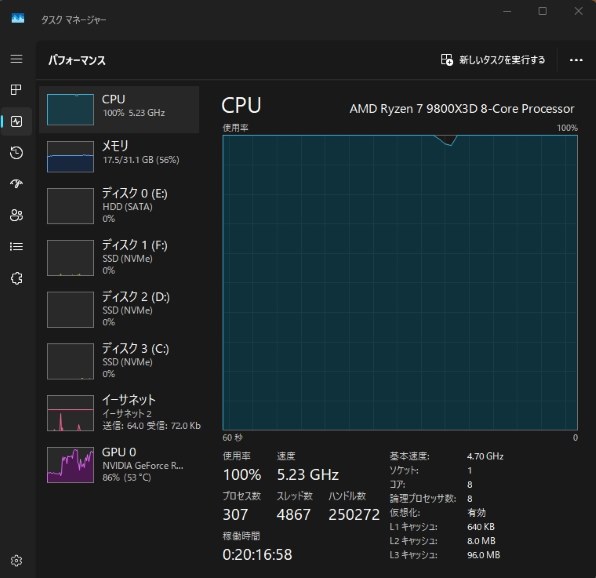The height and width of the screenshot is (578, 596).
Task: Select the CPU performance item
Action: [x=119, y=109]
